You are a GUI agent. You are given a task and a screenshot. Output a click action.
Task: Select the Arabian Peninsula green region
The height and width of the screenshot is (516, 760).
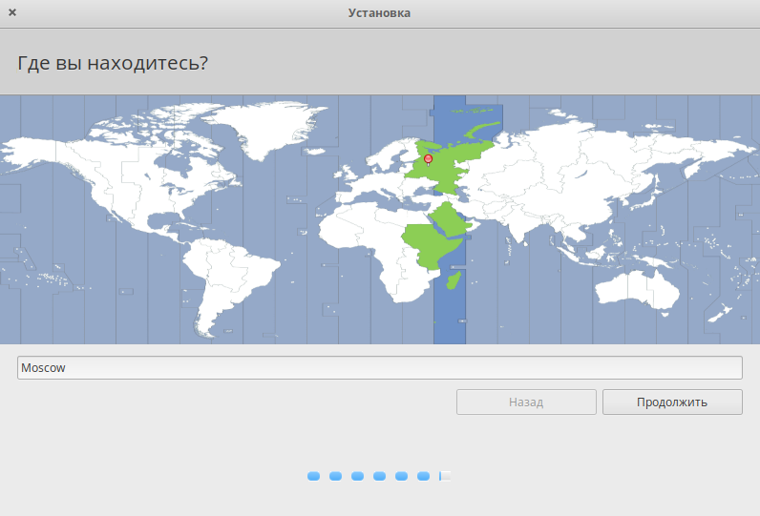click(450, 219)
